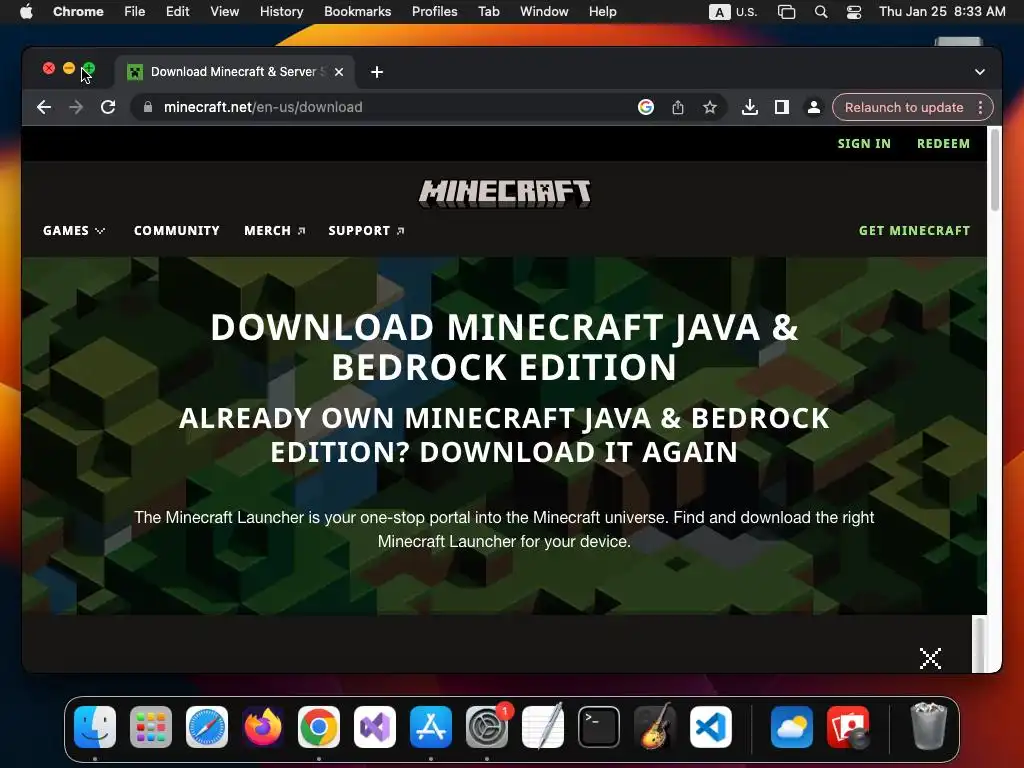Open the View menu
This screenshot has height=768, width=1024.
click(x=225, y=12)
